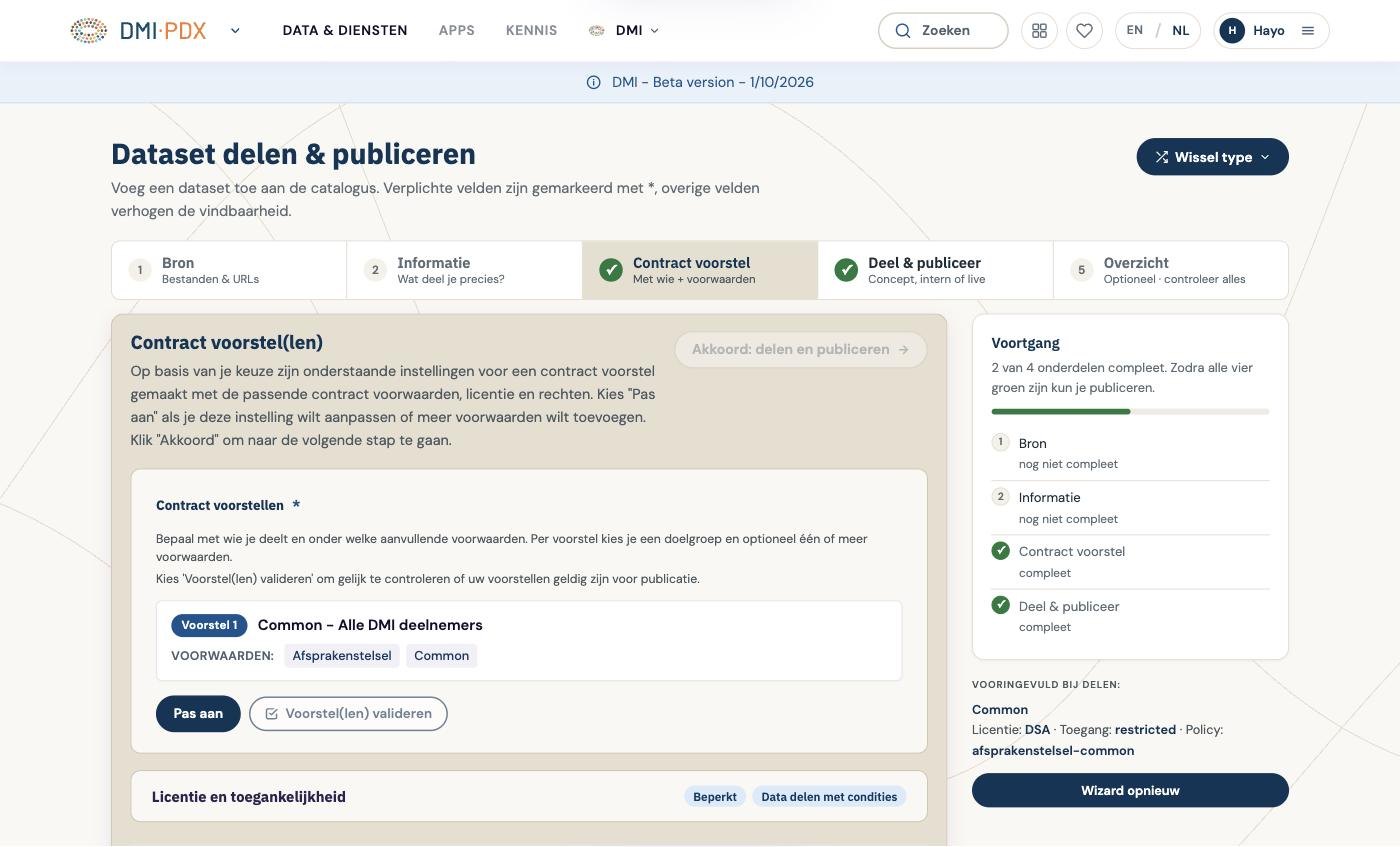Click the info icon in Beta banner

593,82
